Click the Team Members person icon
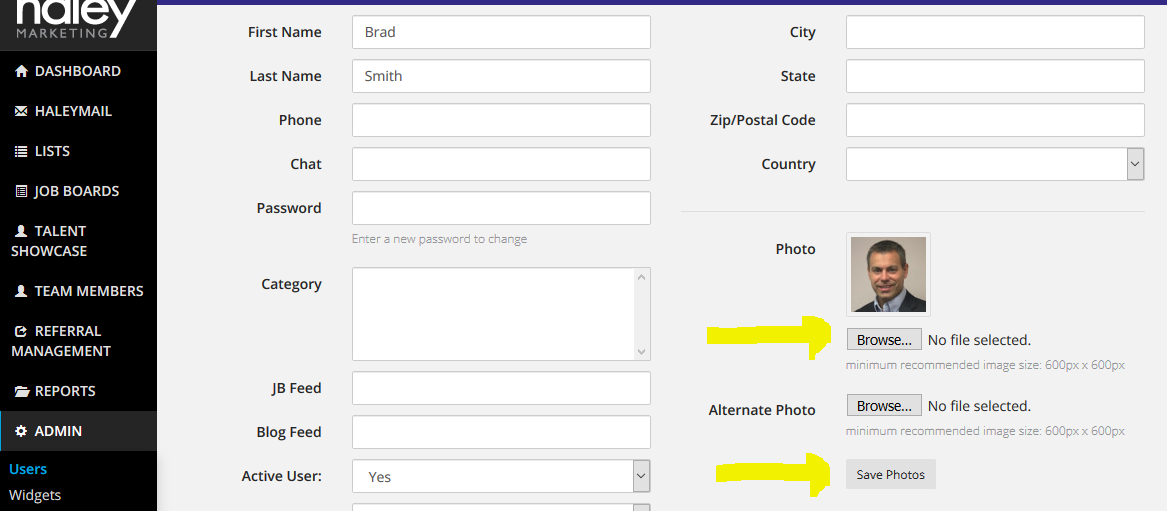 click(21, 292)
